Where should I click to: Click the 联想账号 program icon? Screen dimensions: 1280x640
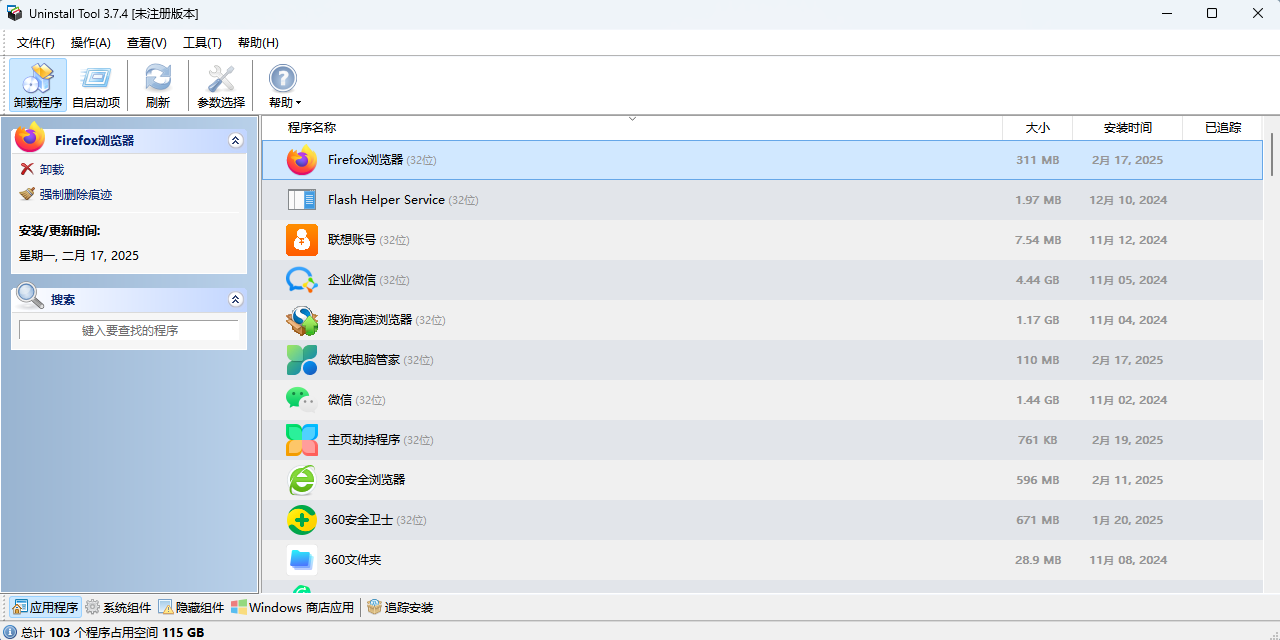click(301, 240)
